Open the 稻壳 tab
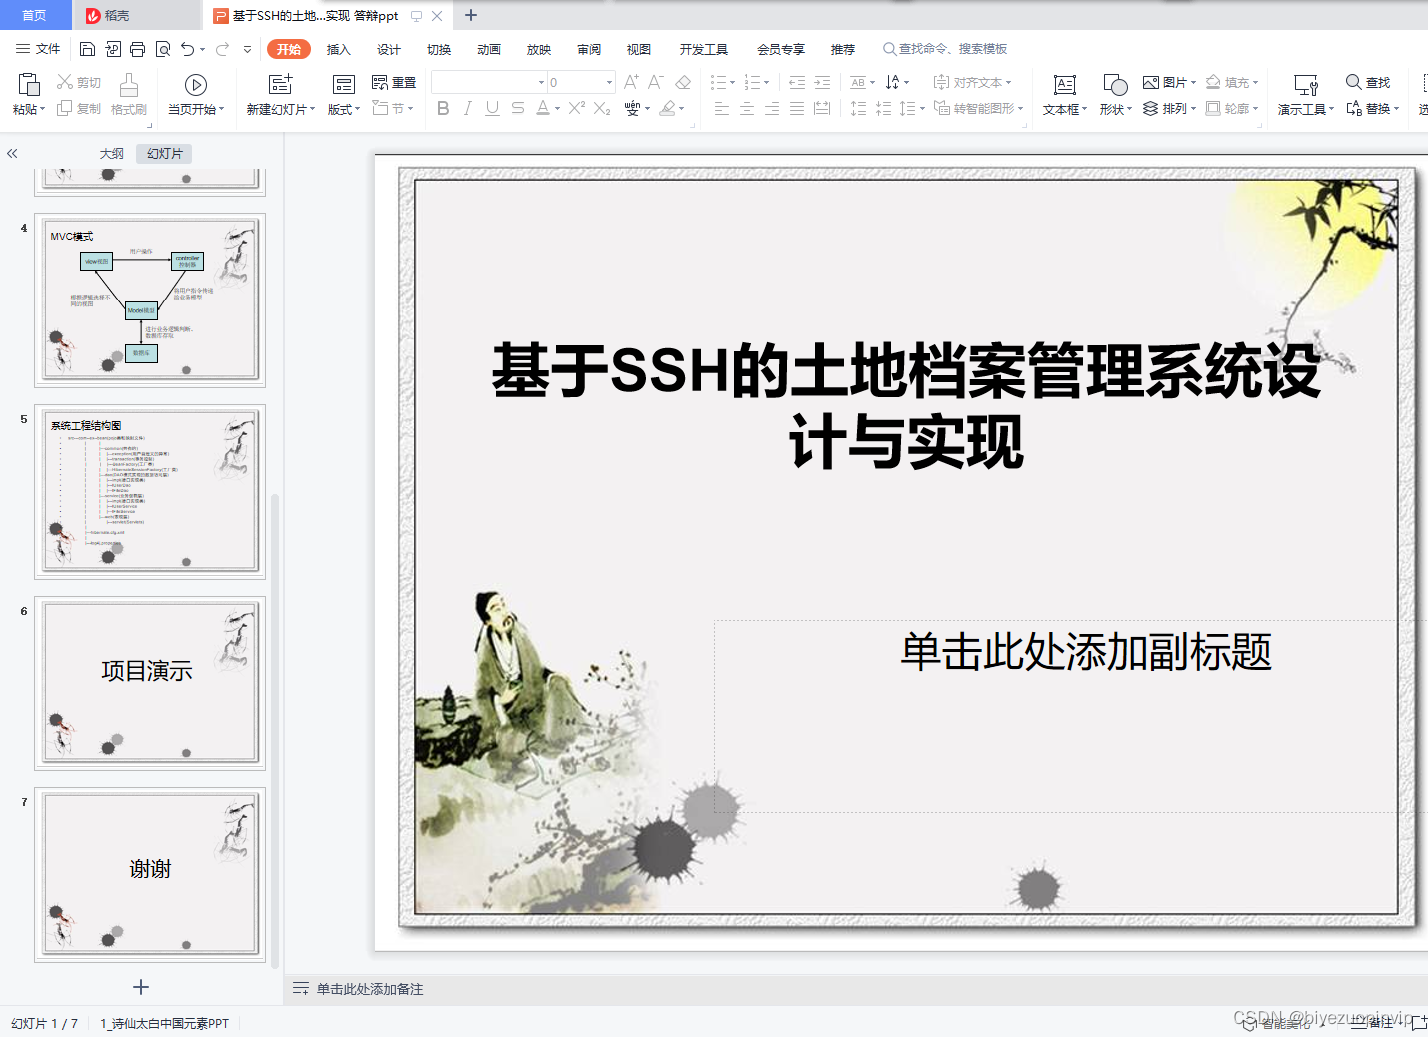 tap(137, 15)
